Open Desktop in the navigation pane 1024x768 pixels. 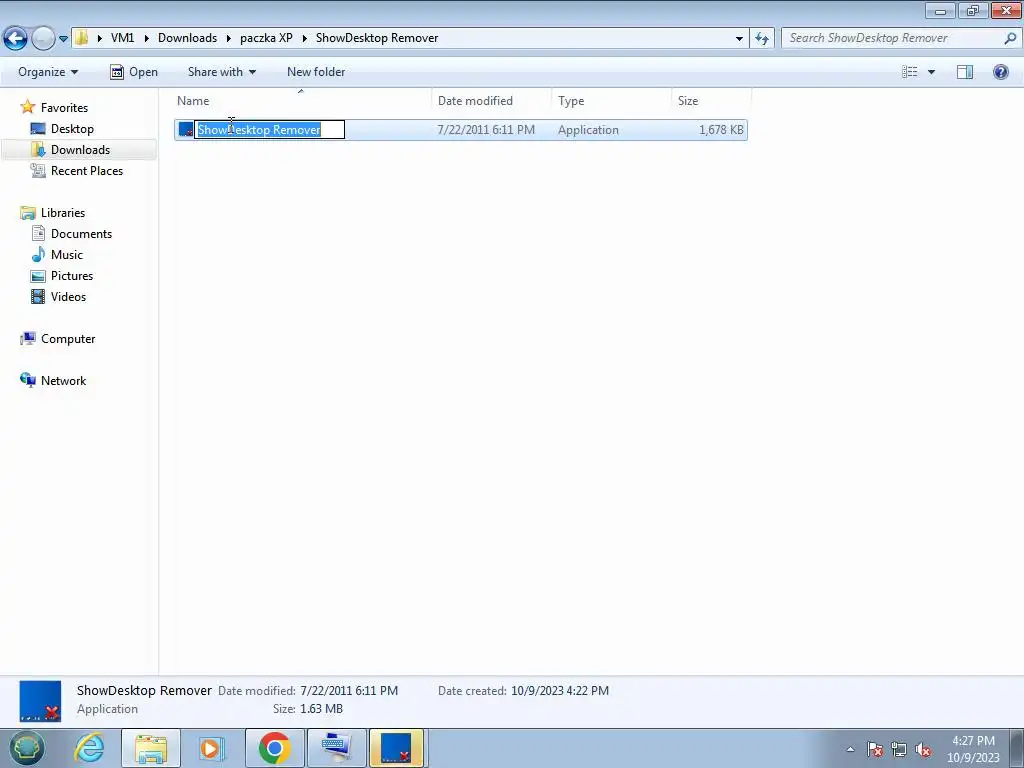pos(72,129)
